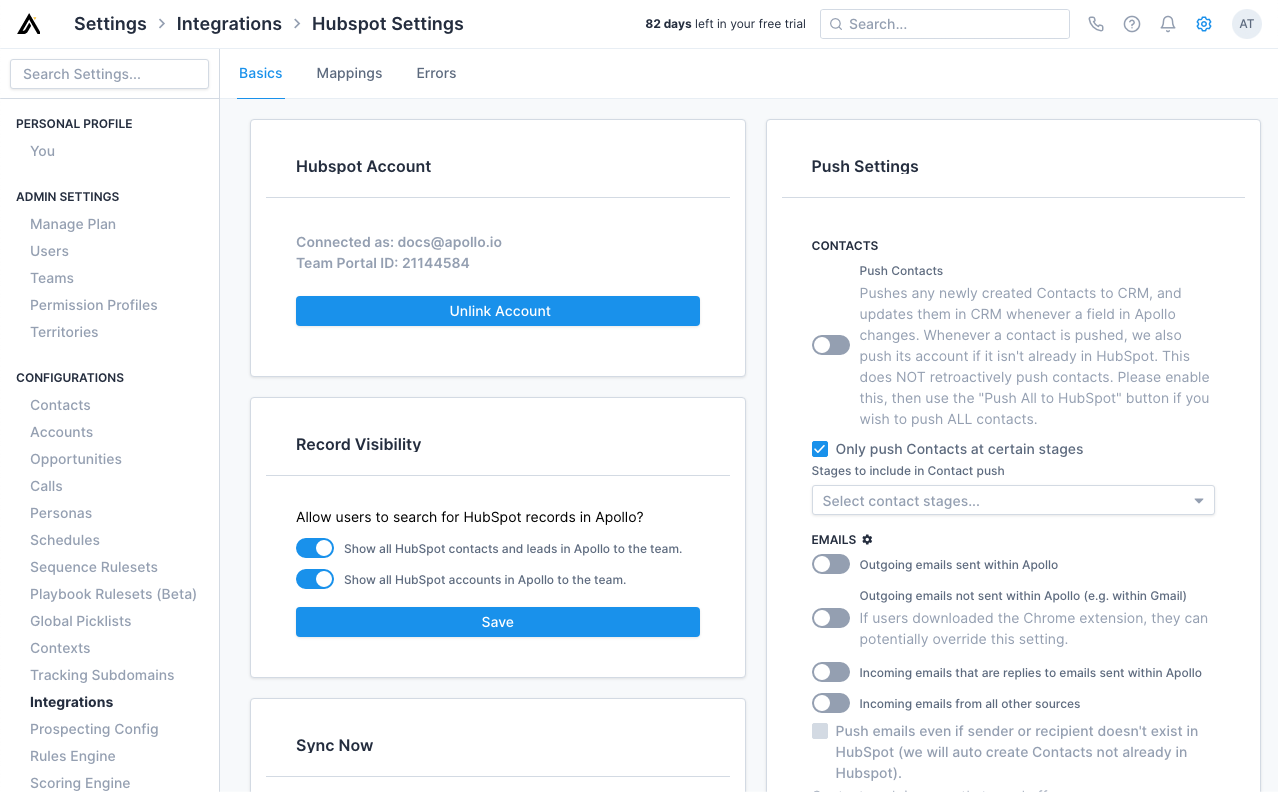Click the search magnifier icon
The width and height of the screenshot is (1278, 798).
click(x=836, y=23)
